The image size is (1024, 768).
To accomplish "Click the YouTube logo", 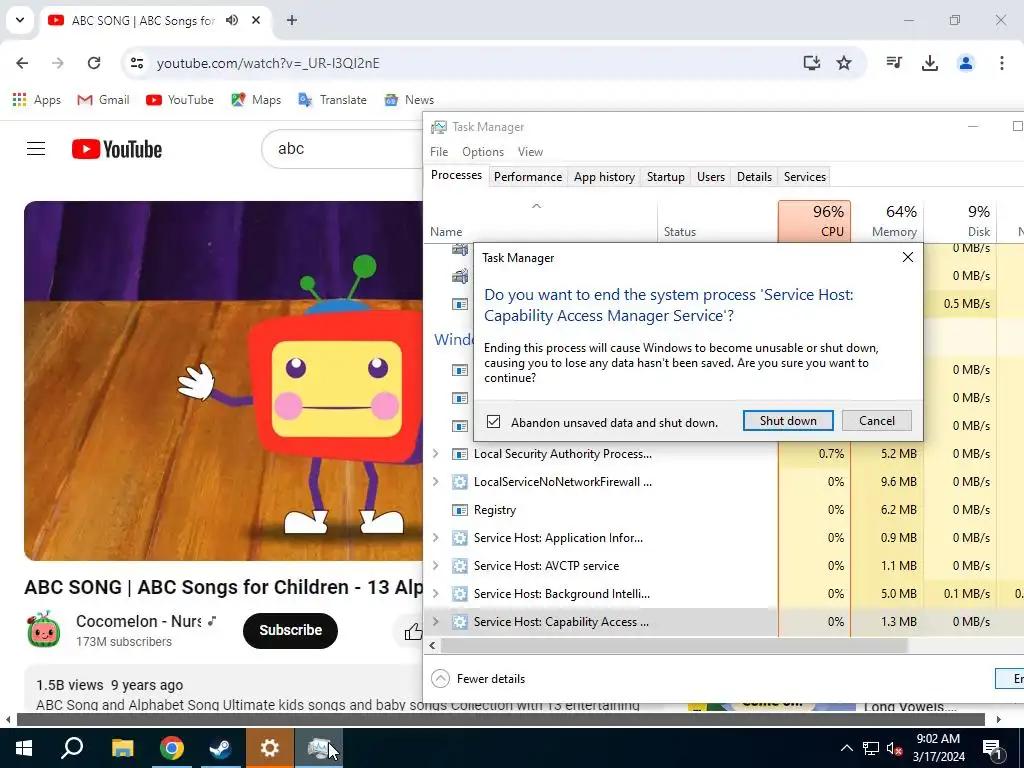I will point(117,149).
